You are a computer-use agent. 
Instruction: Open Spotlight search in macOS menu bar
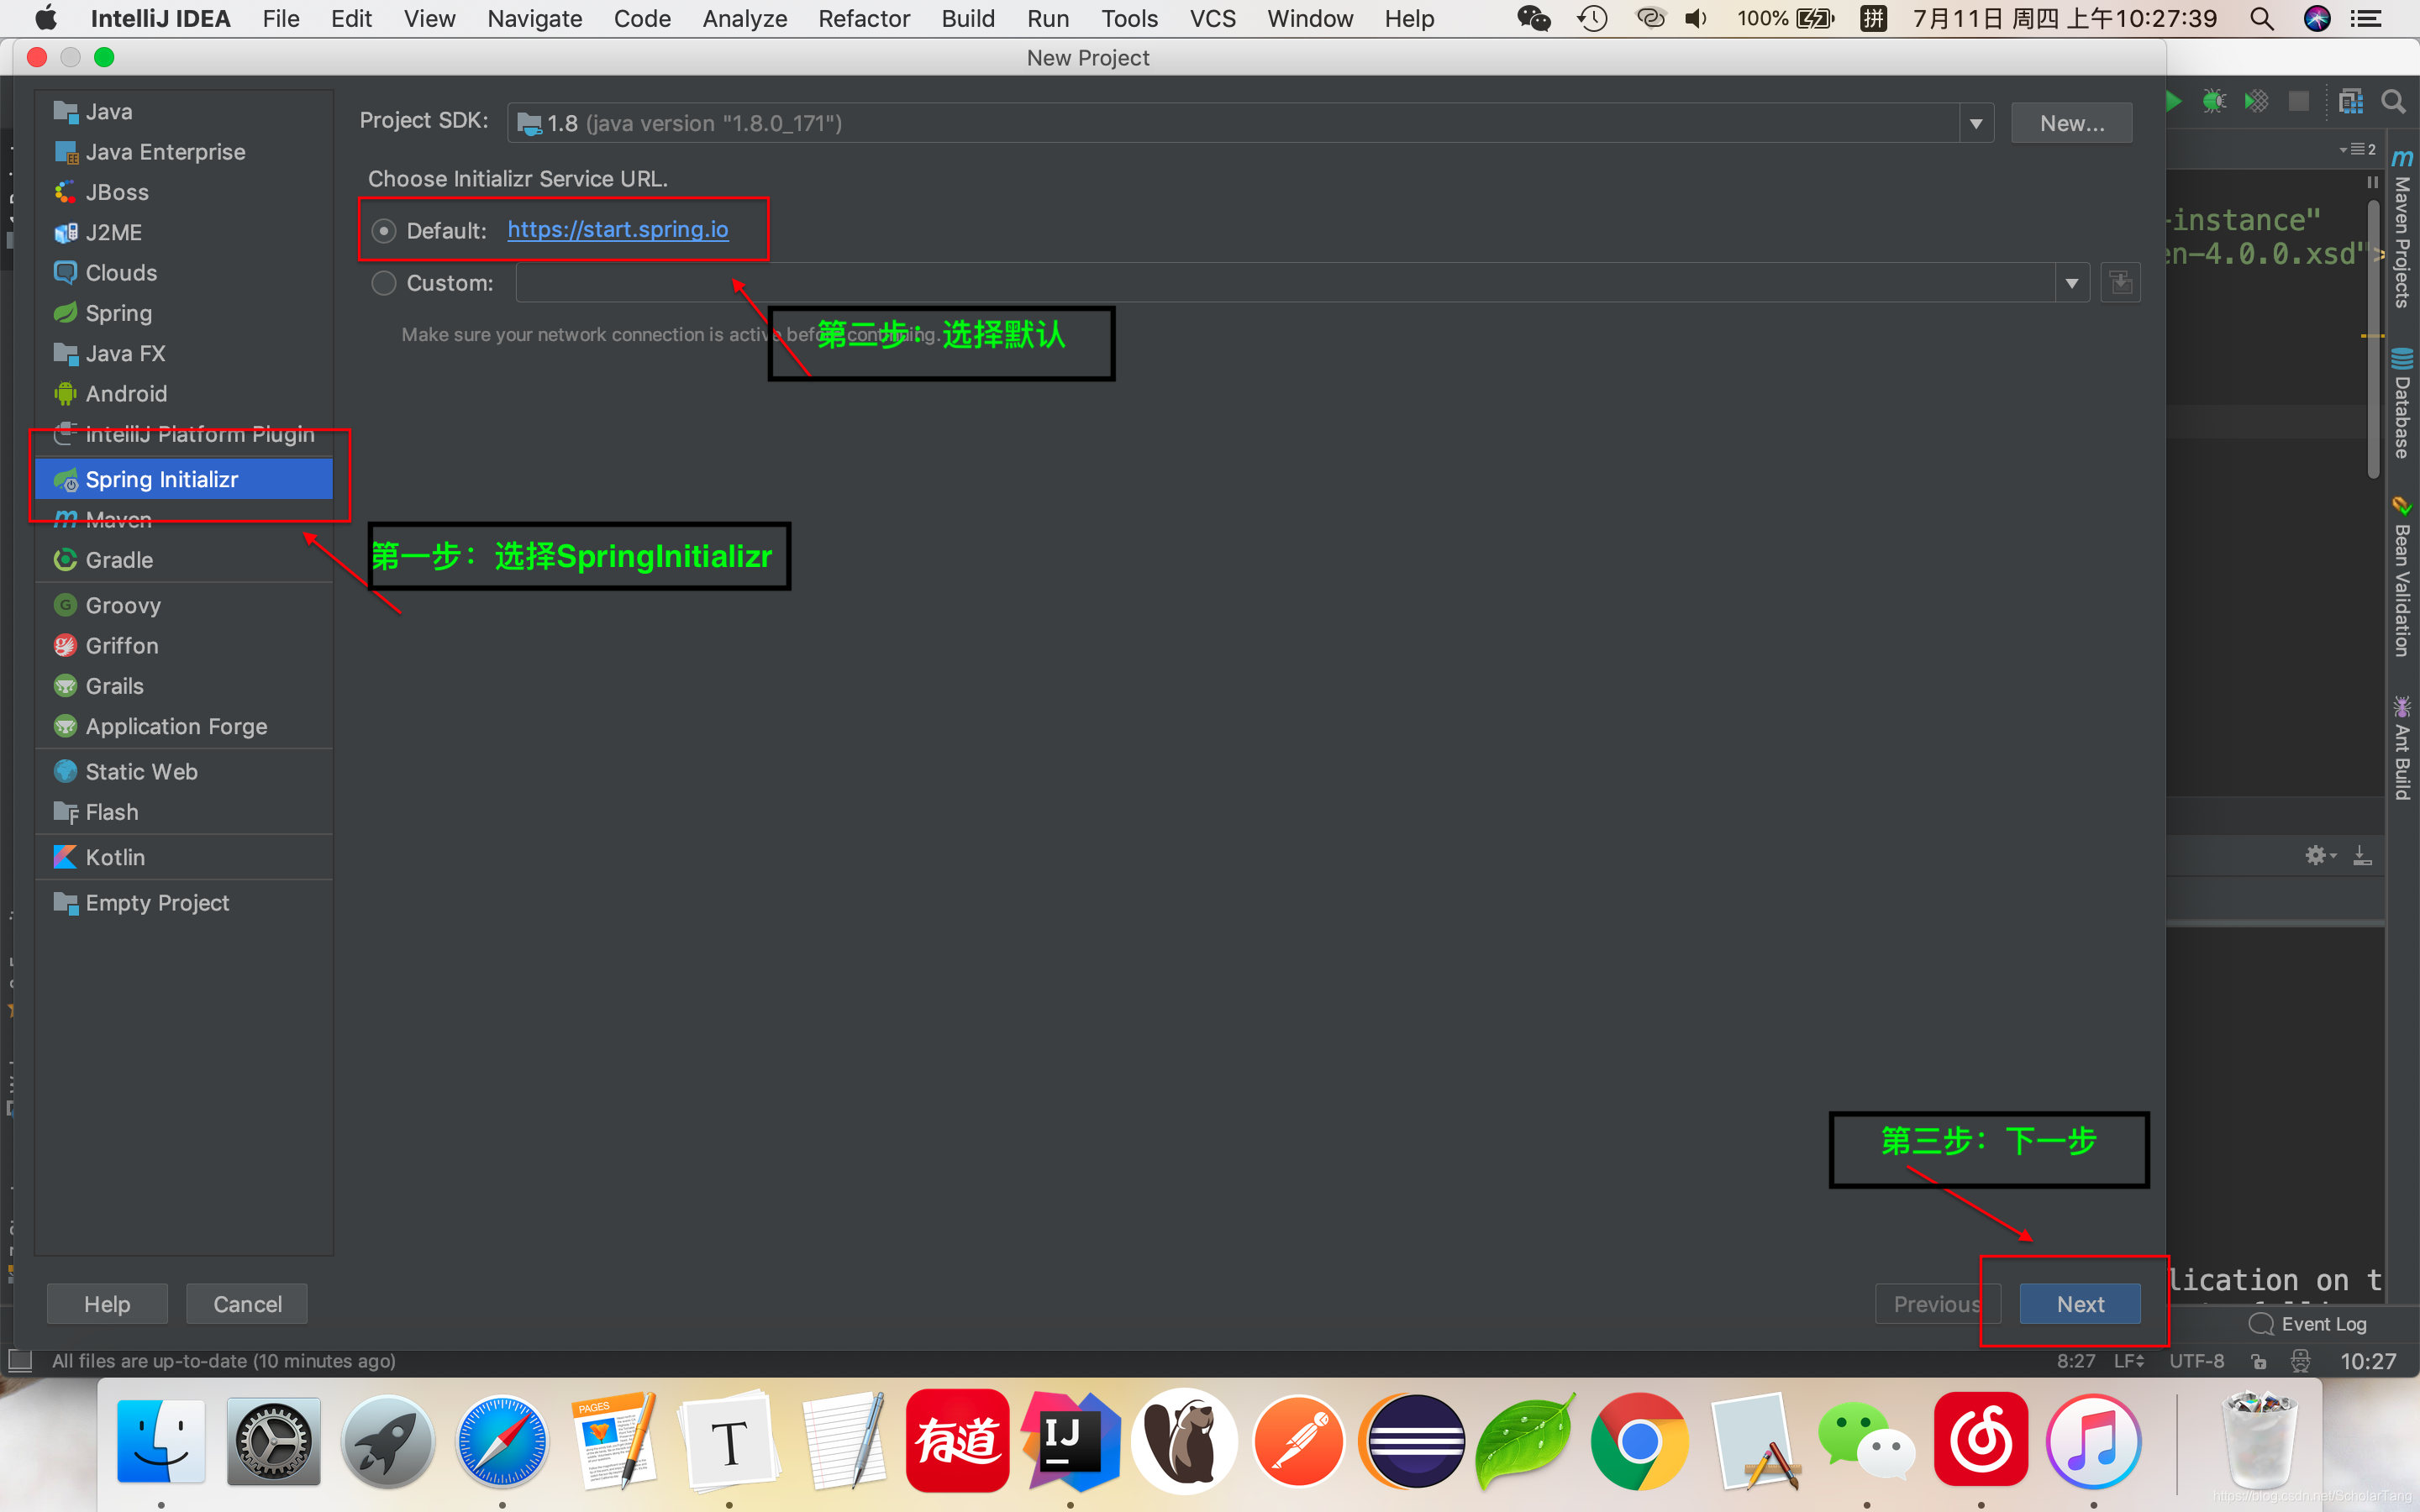(x=2262, y=18)
